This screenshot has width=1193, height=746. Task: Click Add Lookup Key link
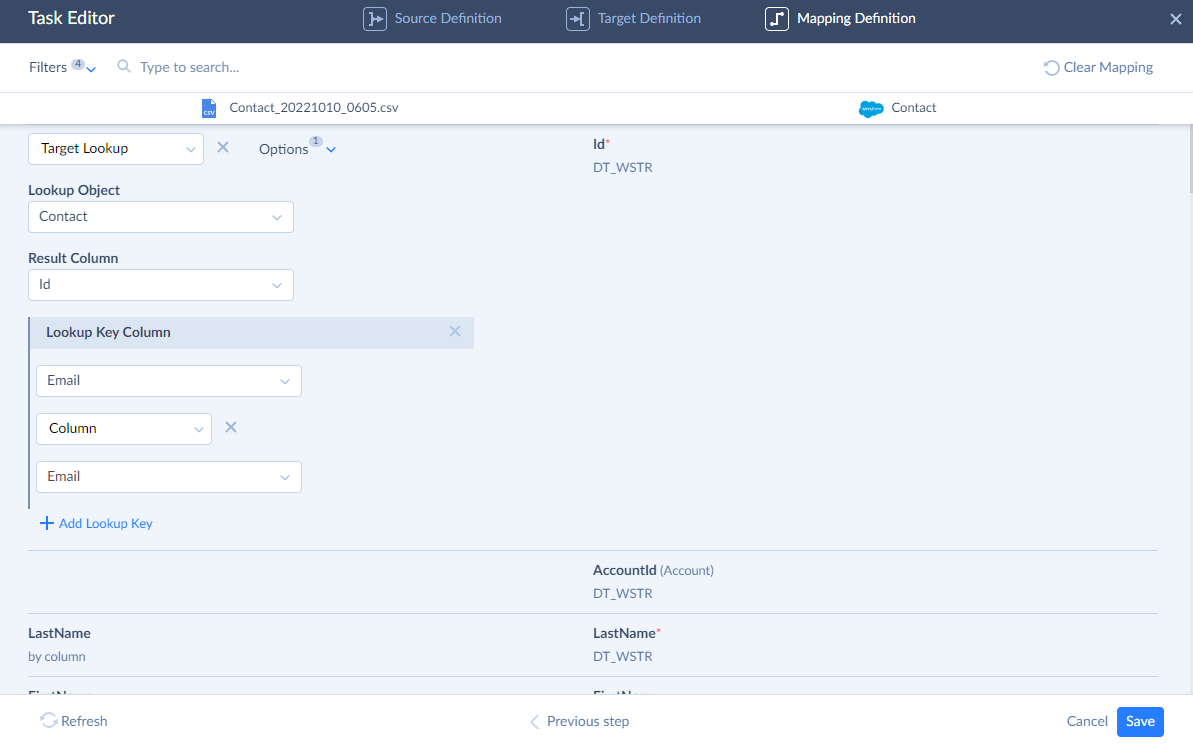96,523
